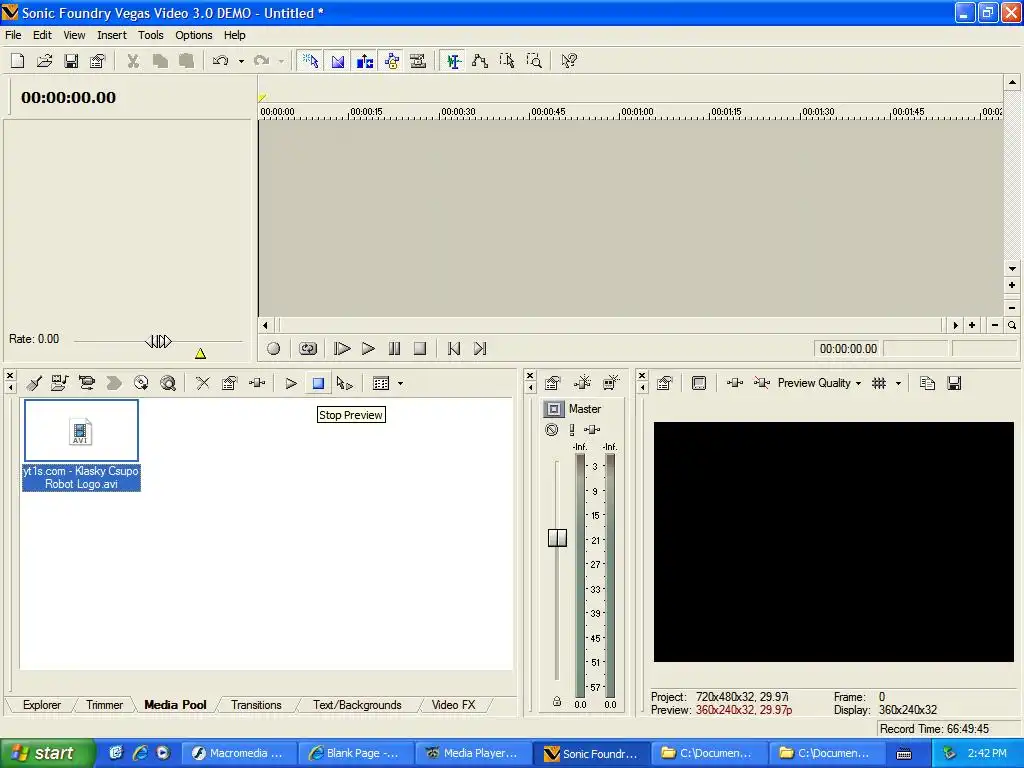Image resolution: width=1024 pixels, height=768 pixels.
Task: Click the What's This help icon
Action: 569,61
